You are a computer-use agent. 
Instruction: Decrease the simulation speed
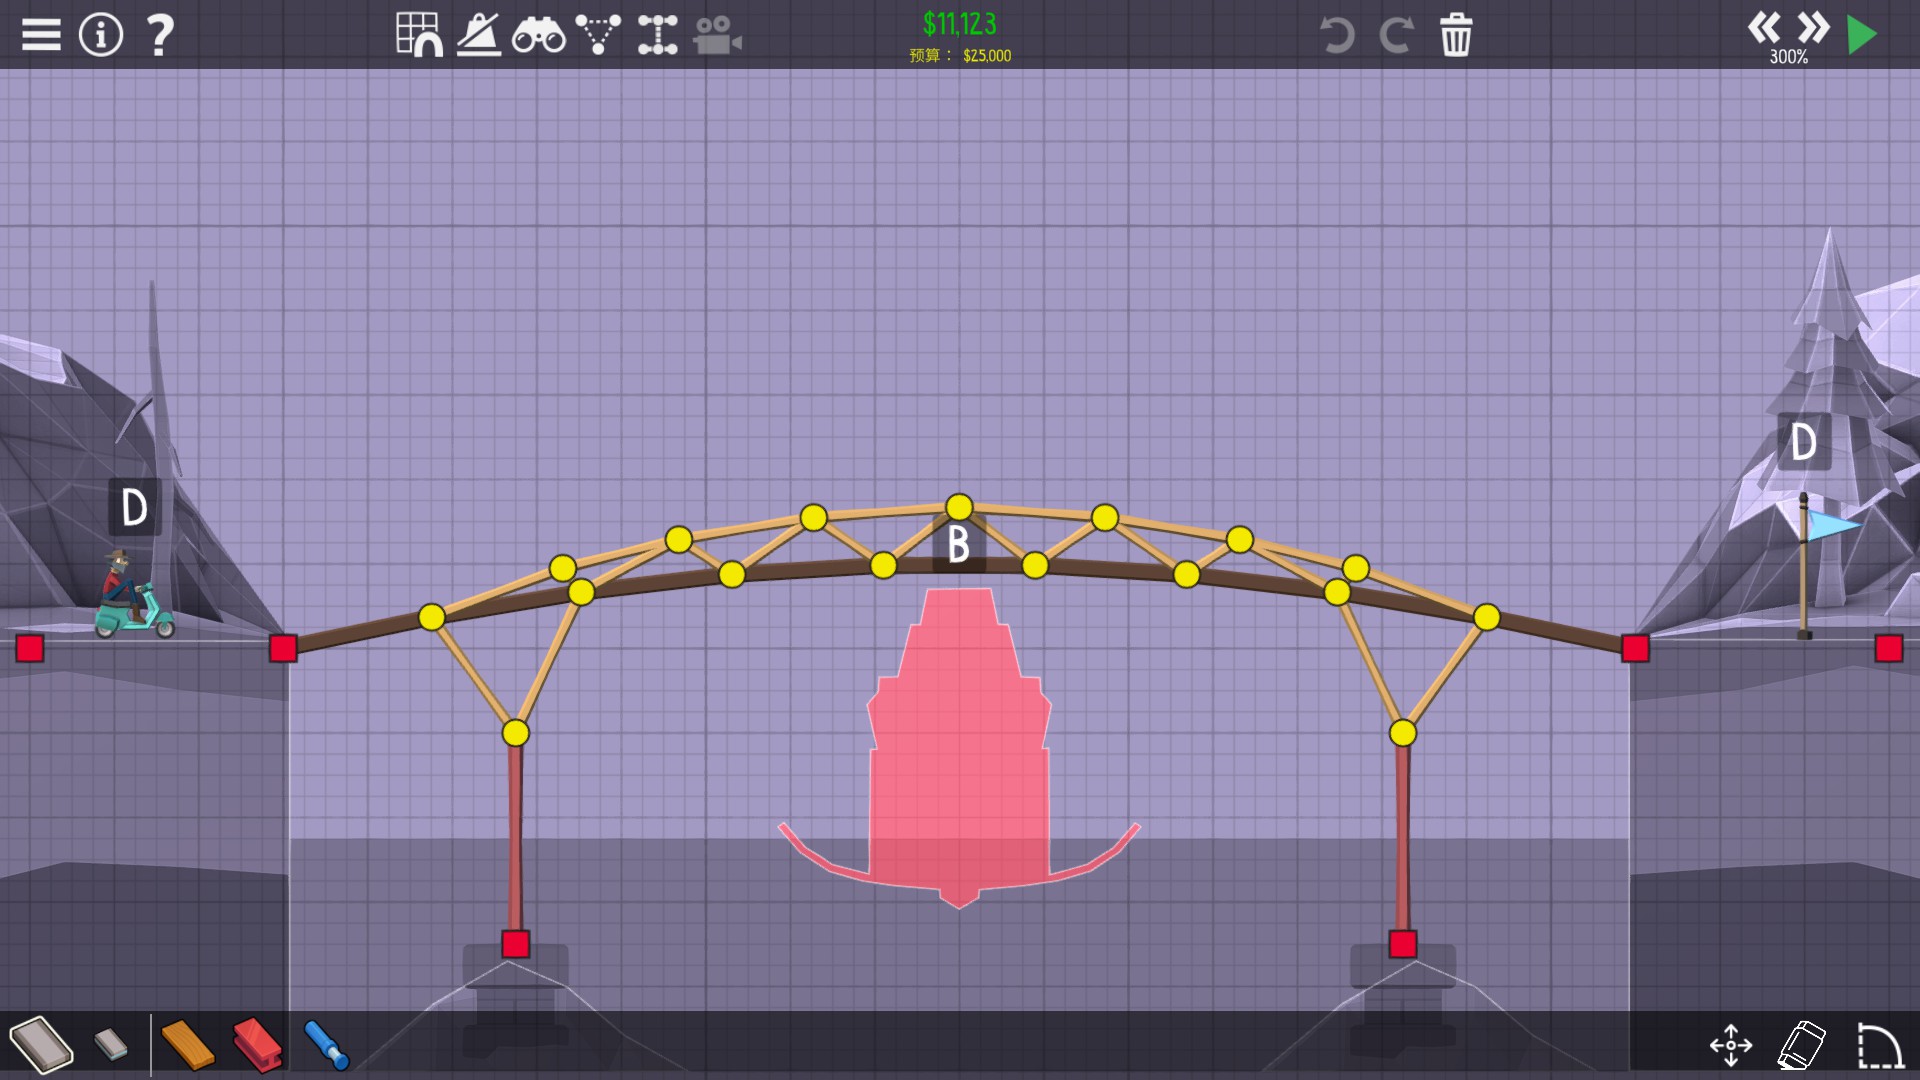[x=1765, y=27]
